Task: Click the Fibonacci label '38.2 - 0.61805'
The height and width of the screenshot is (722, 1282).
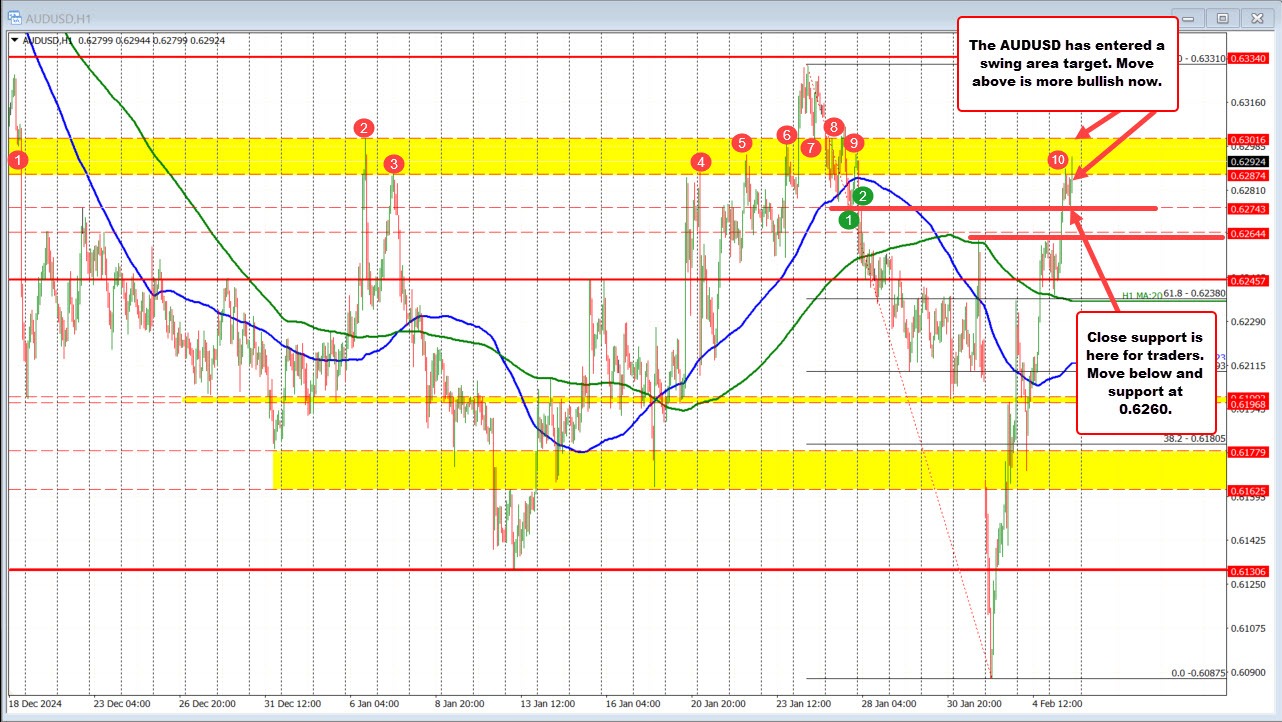Action: [x=1194, y=438]
